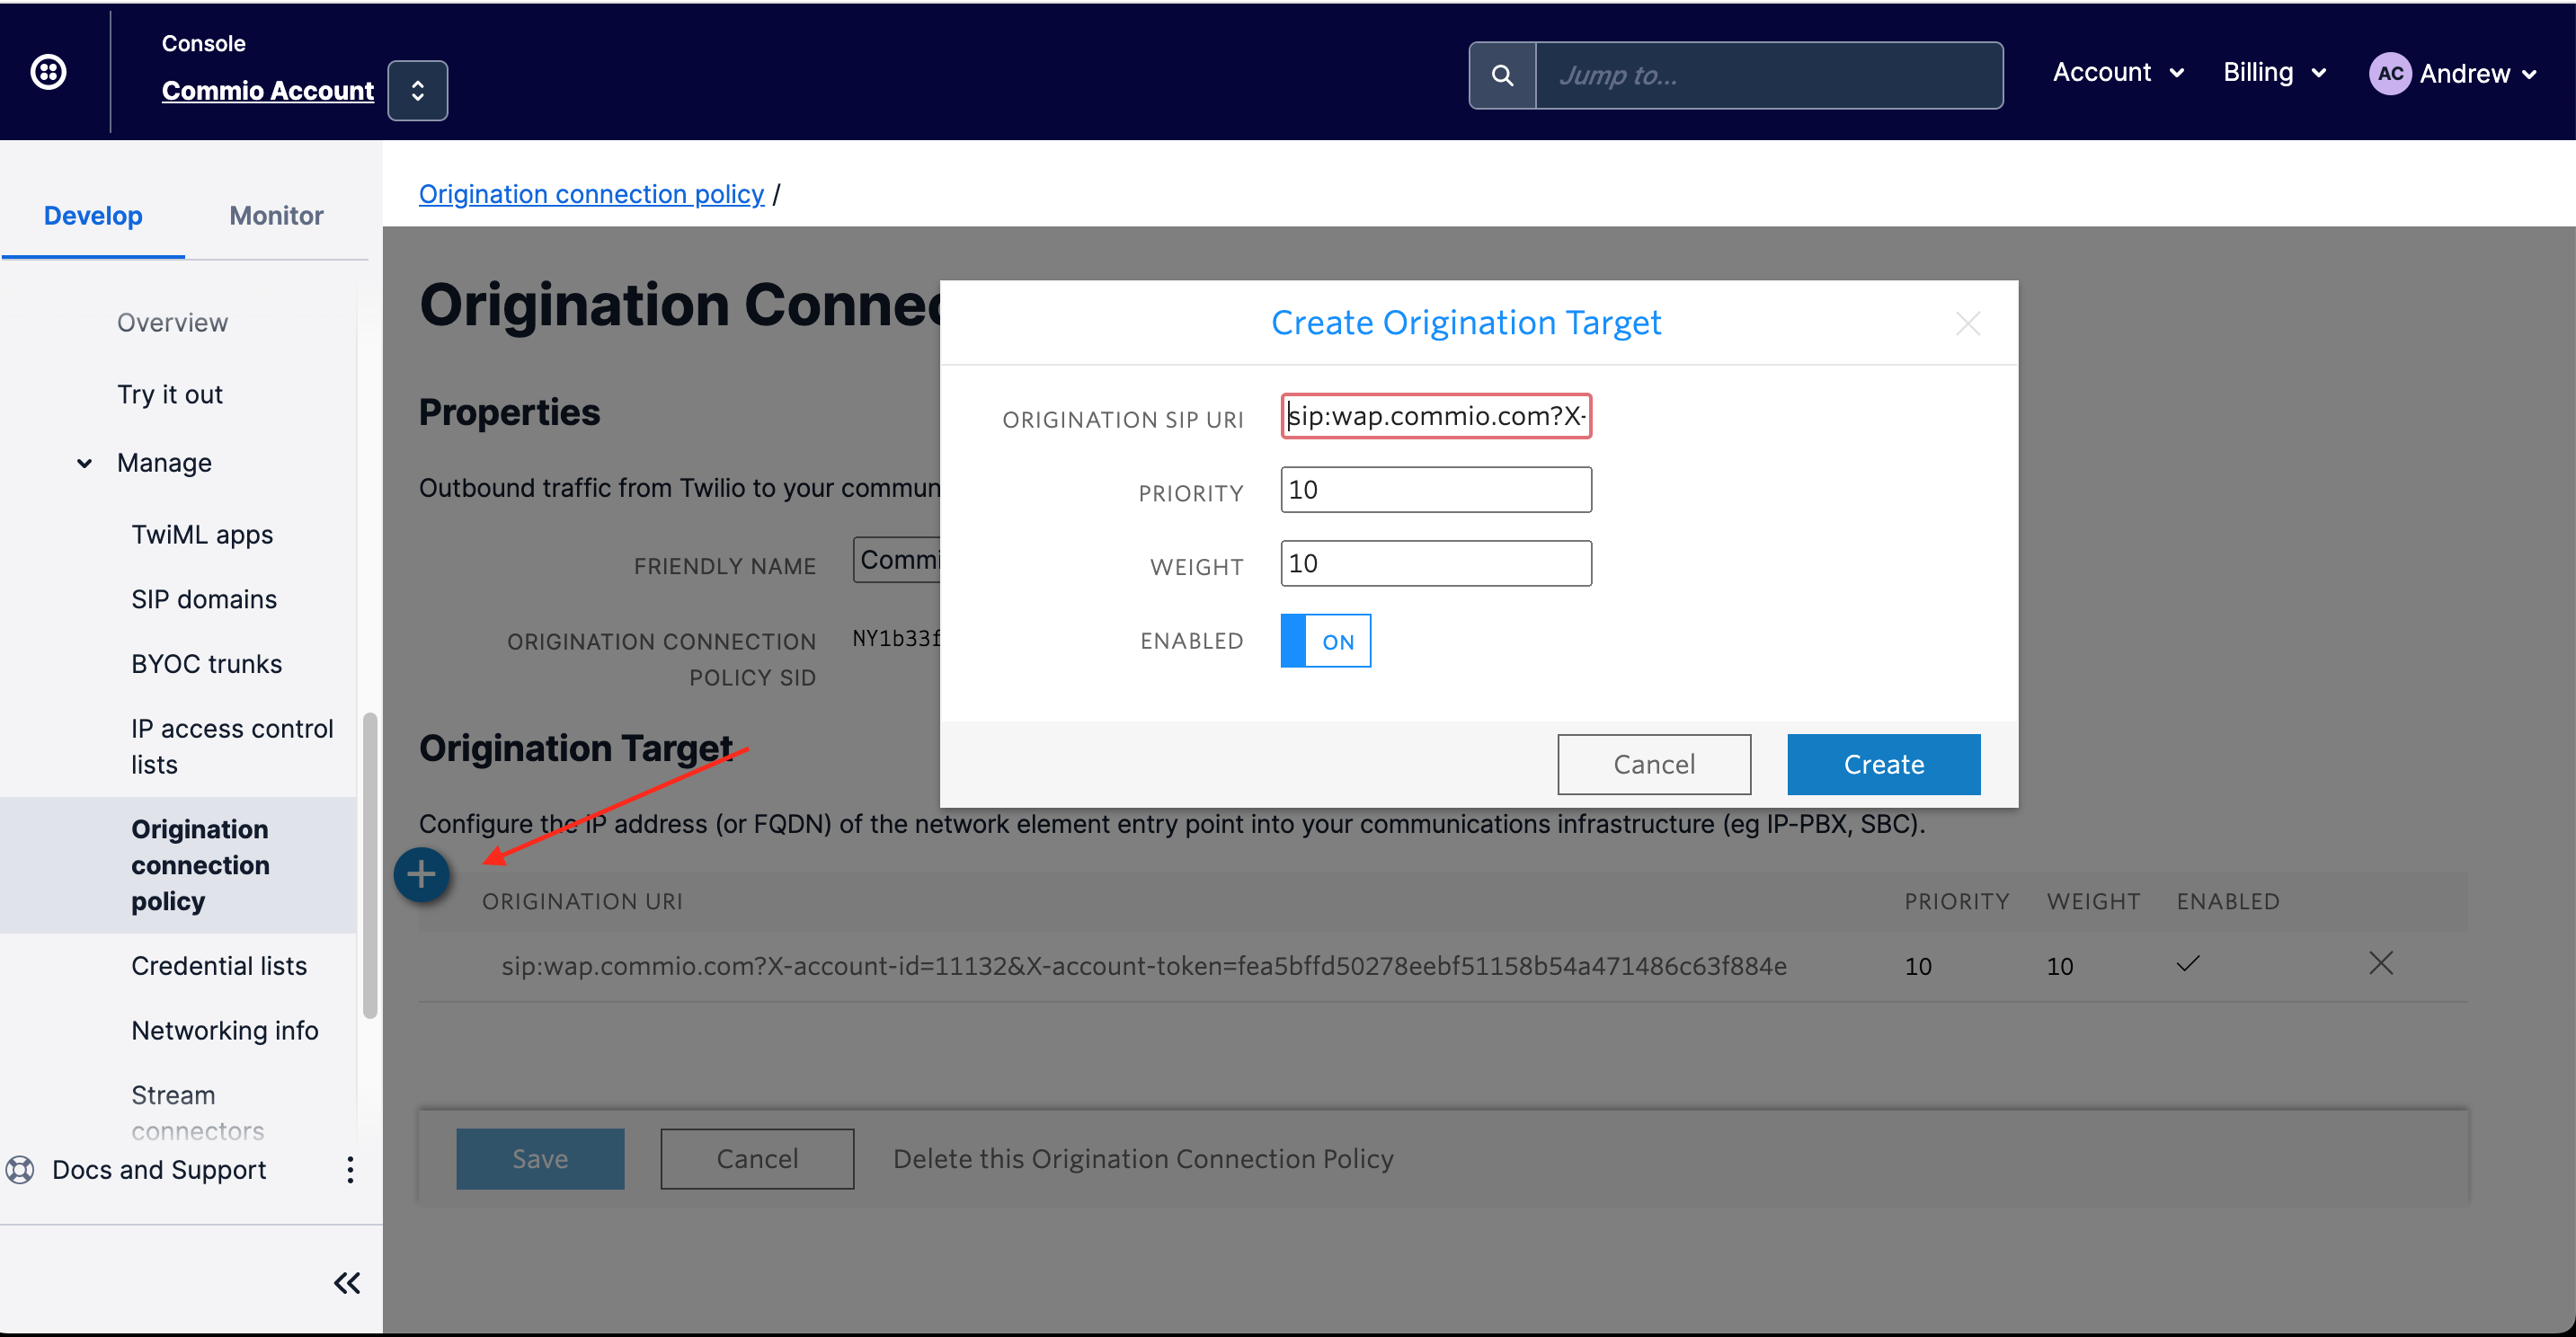Open Credential lists page
This screenshot has height=1337, width=2576.
coord(219,966)
